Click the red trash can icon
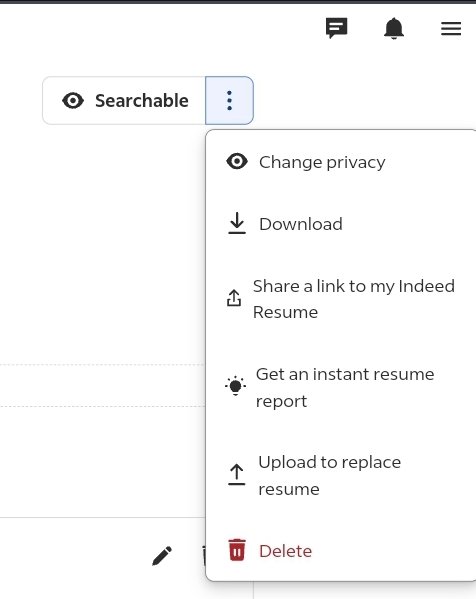 (237, 550)
